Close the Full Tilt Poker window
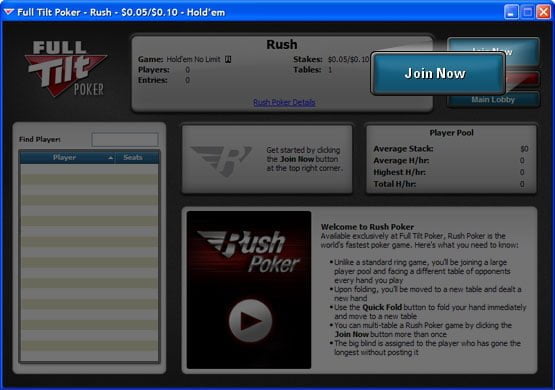The image size is (555, 390). point(544,12)
